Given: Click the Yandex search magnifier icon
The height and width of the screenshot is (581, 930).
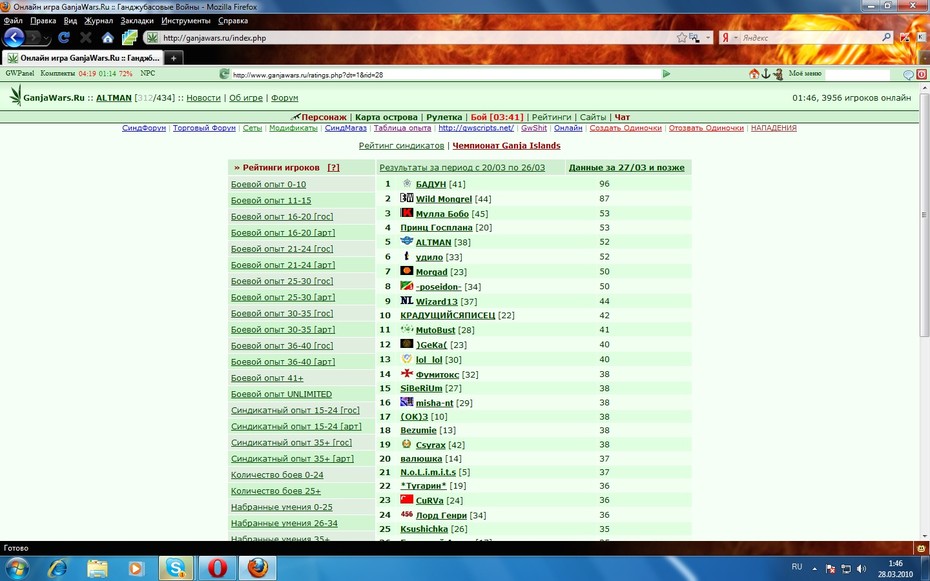Looking at the screenshot, I should click(886, 37).
